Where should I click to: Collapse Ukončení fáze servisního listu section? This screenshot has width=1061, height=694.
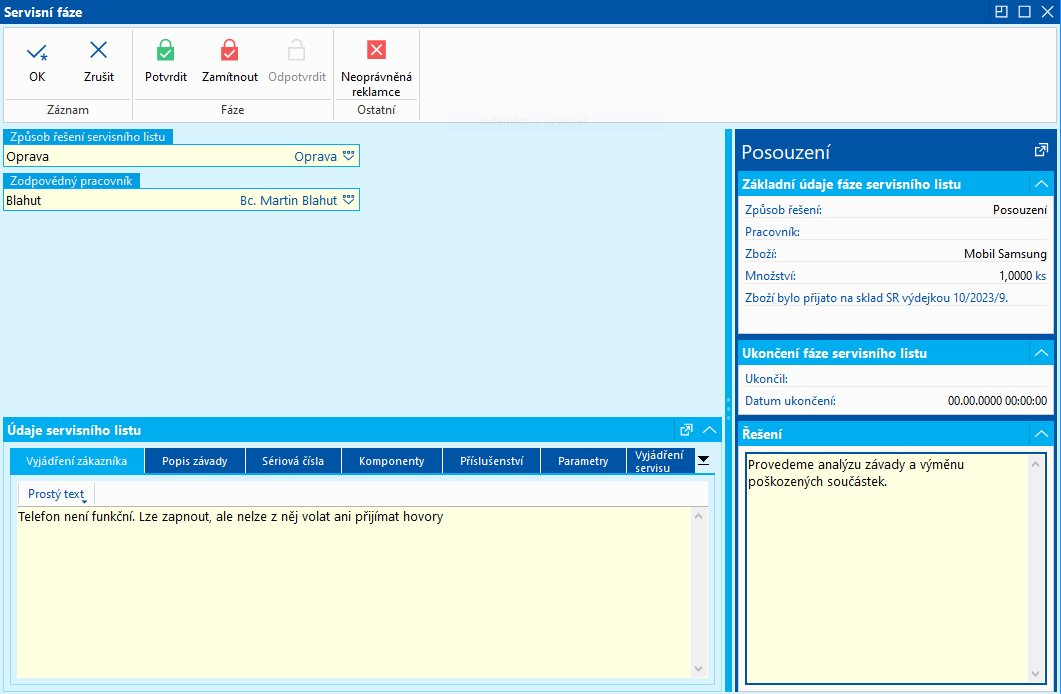[x=1041, y=353]
